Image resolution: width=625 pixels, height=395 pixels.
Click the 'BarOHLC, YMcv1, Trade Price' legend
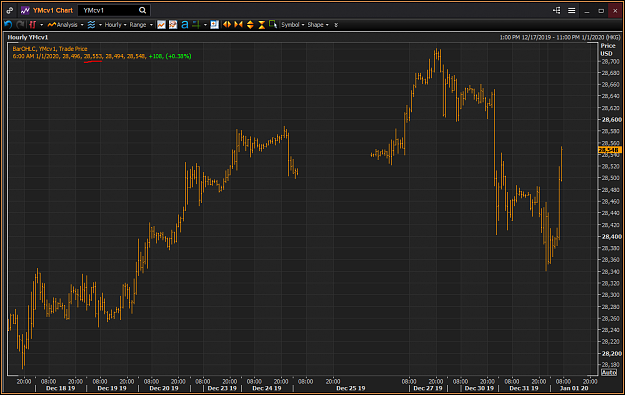(50, 49)
